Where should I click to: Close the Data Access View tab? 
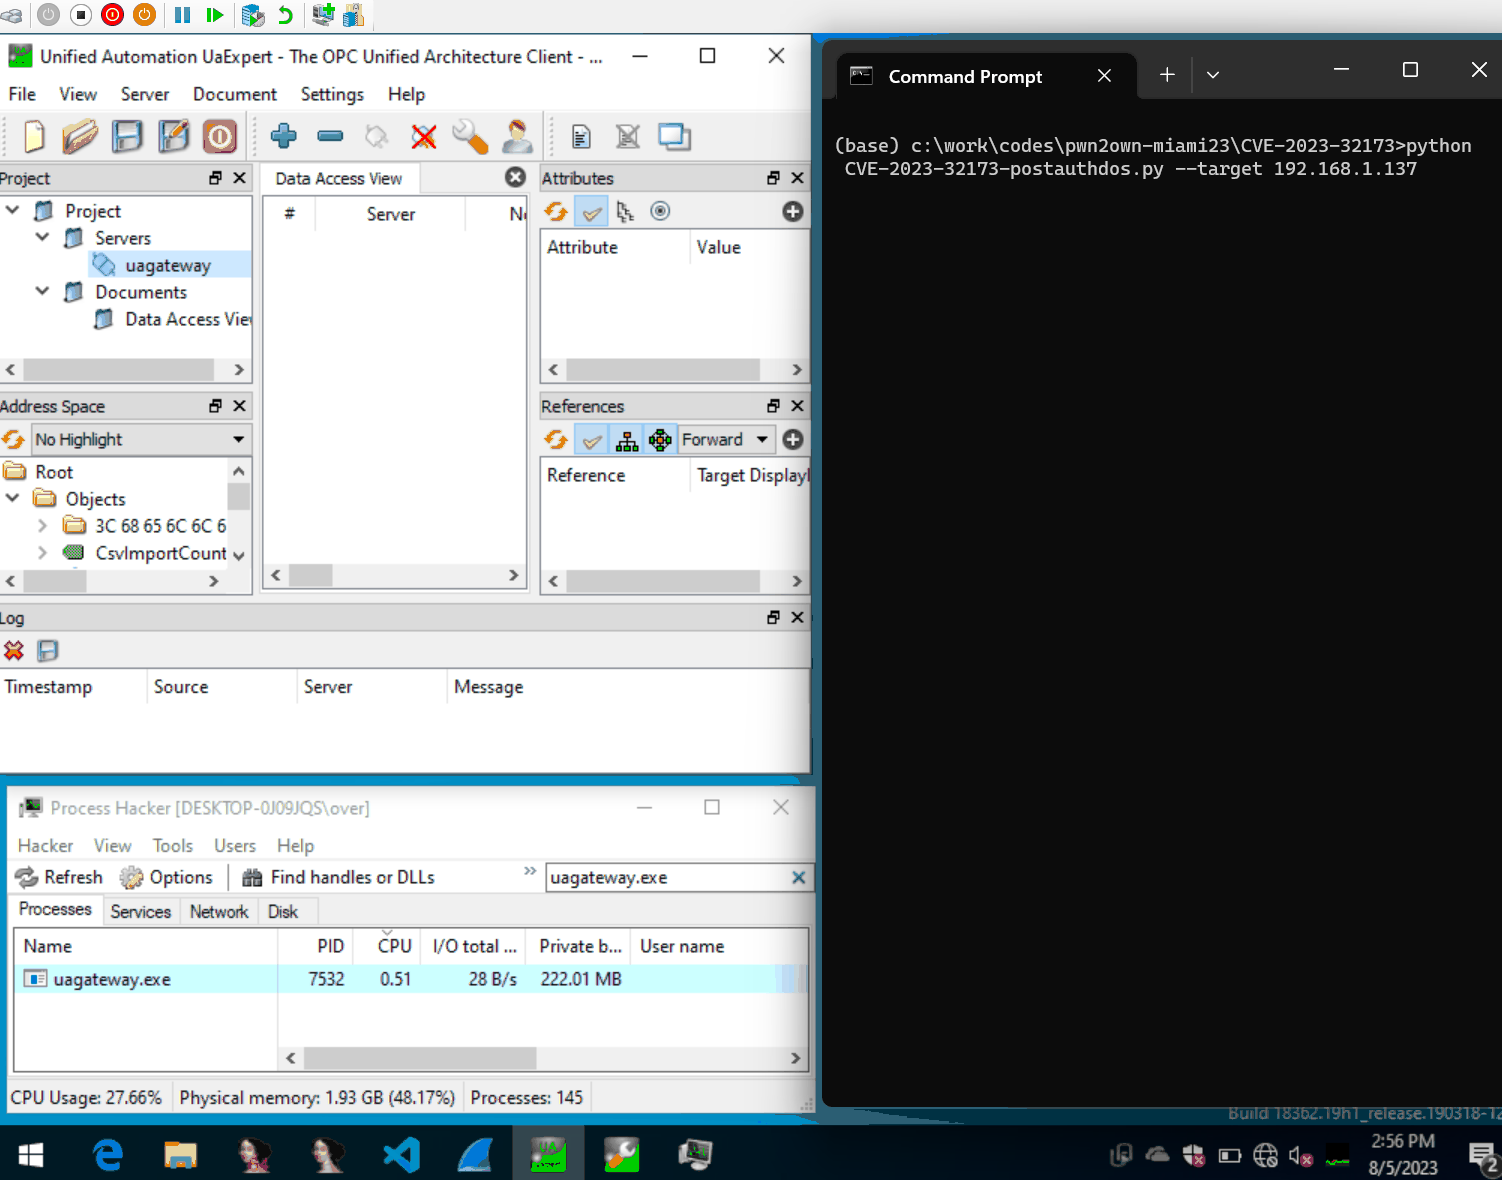(515, 177)
